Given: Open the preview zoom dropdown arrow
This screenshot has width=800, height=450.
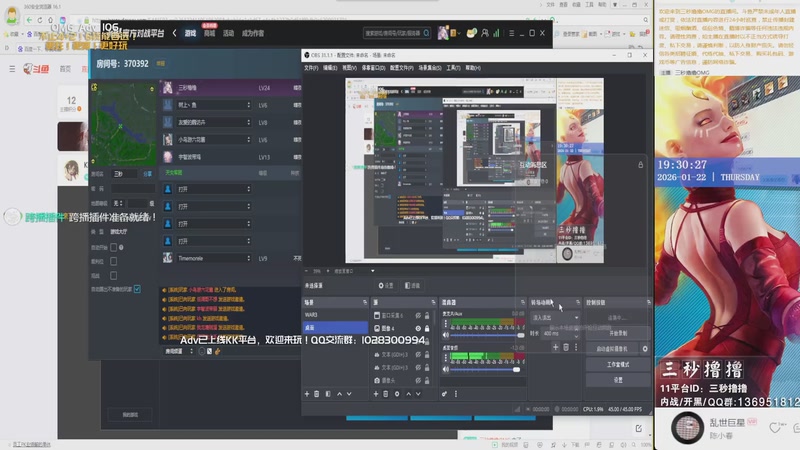Looking at the screenshot, I should tap(372, 271).
